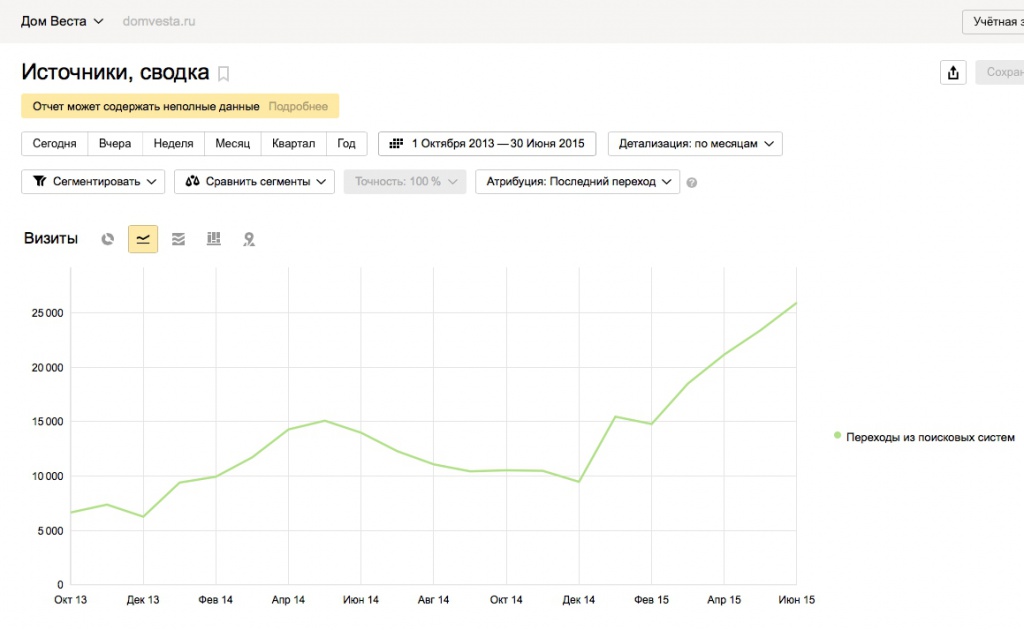Viewport: 1024px width, 630px height.
Task: Toggle the Год period option
Action: [346, 144]
